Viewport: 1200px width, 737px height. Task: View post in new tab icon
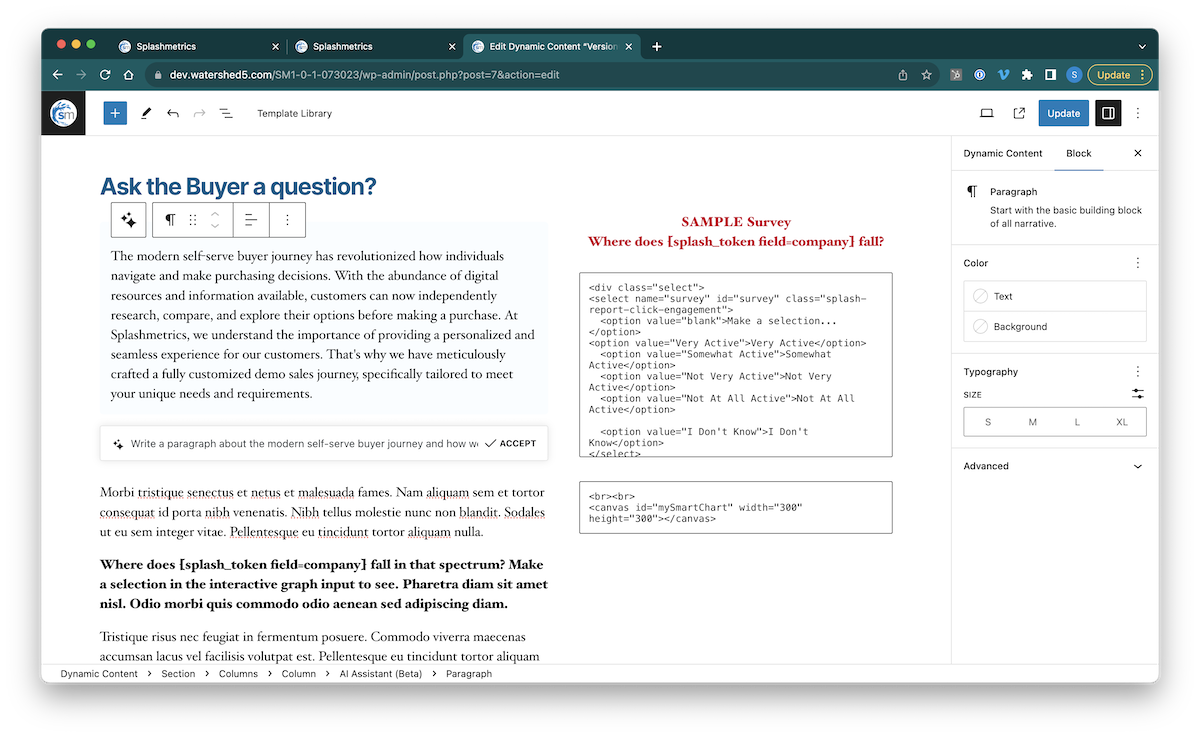pyautogui.click(x=1019, y=113)
